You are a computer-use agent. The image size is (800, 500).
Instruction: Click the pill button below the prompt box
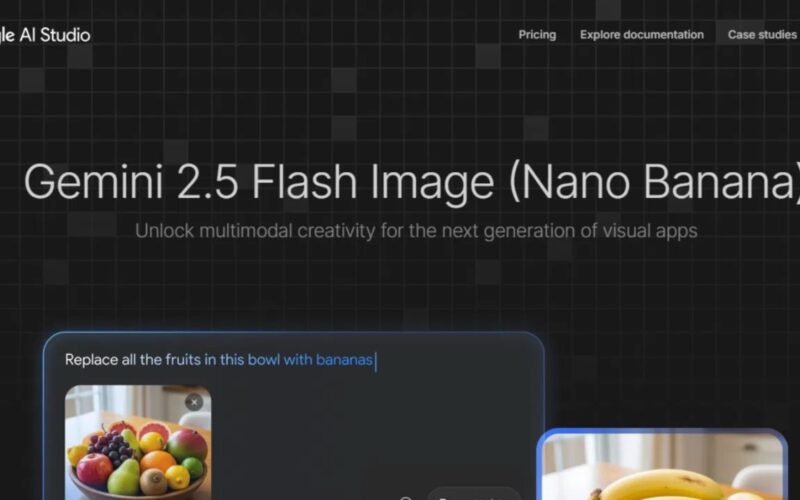(x=474, y=495)
